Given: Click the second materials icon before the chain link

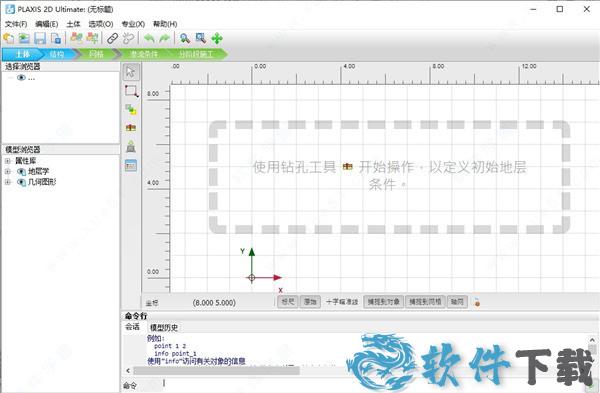Looking at the screenshot, I should coord(92,38).
